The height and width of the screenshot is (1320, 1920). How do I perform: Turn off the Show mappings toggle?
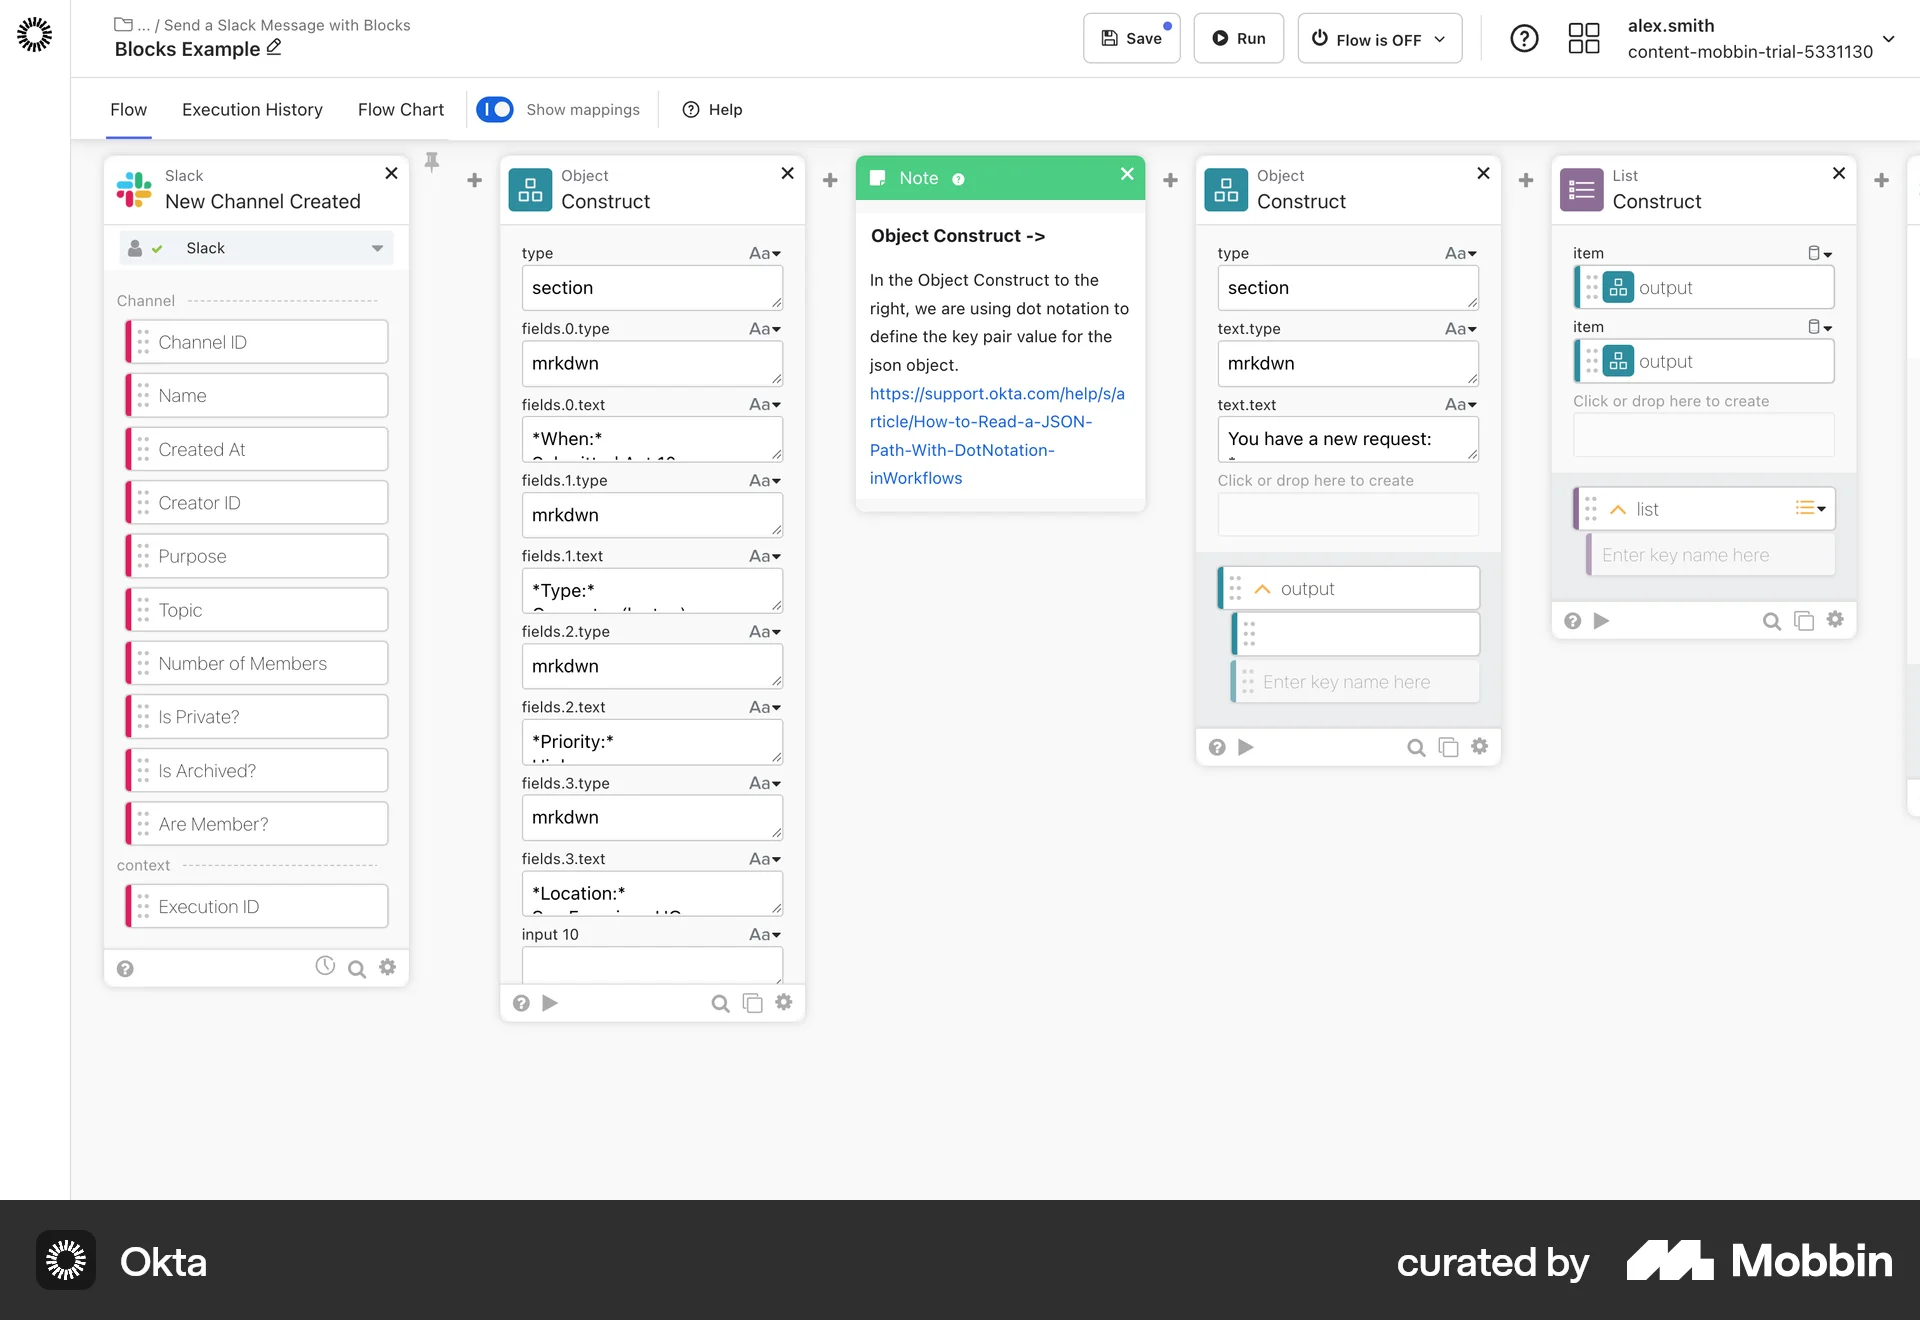tap(495, 109)
